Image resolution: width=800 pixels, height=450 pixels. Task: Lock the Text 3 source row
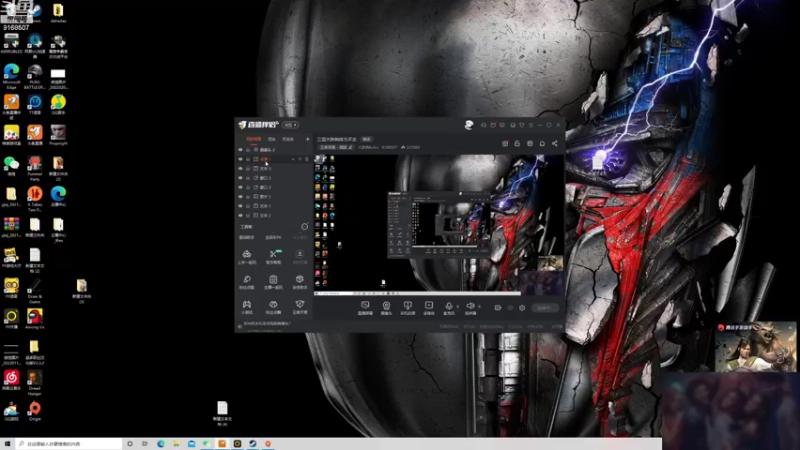(x=248, y=168)
